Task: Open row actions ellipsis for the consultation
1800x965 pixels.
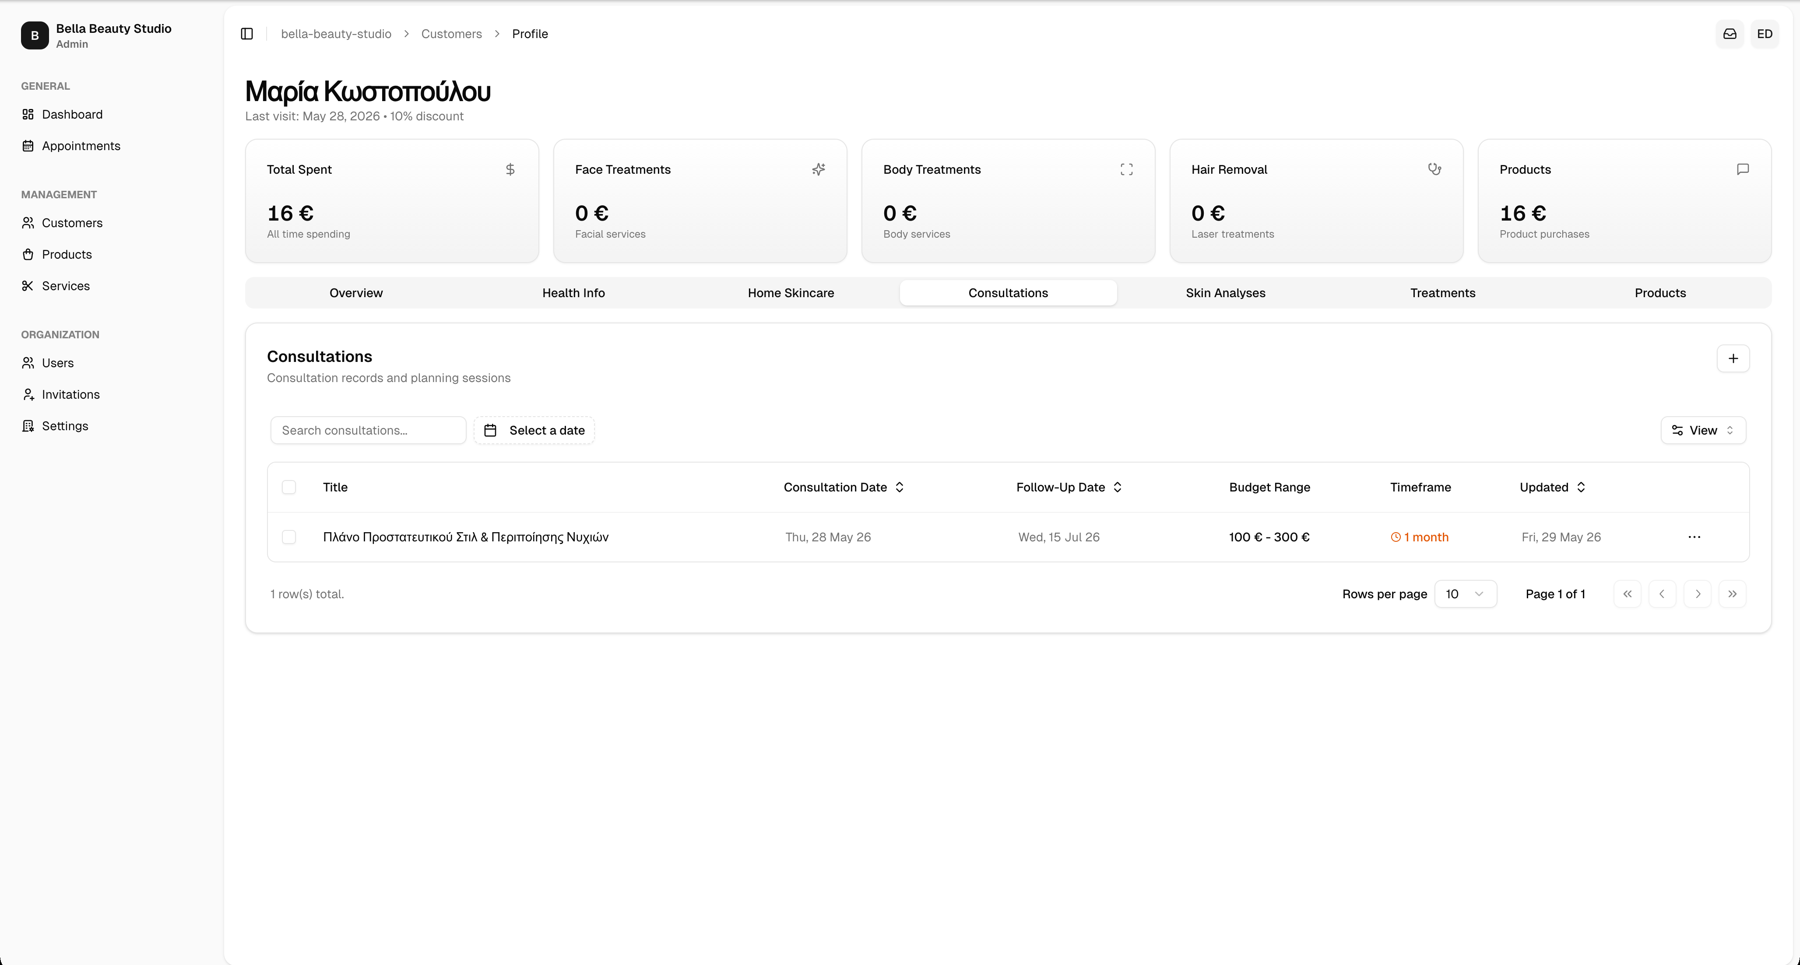Action: pos(1694,537)
